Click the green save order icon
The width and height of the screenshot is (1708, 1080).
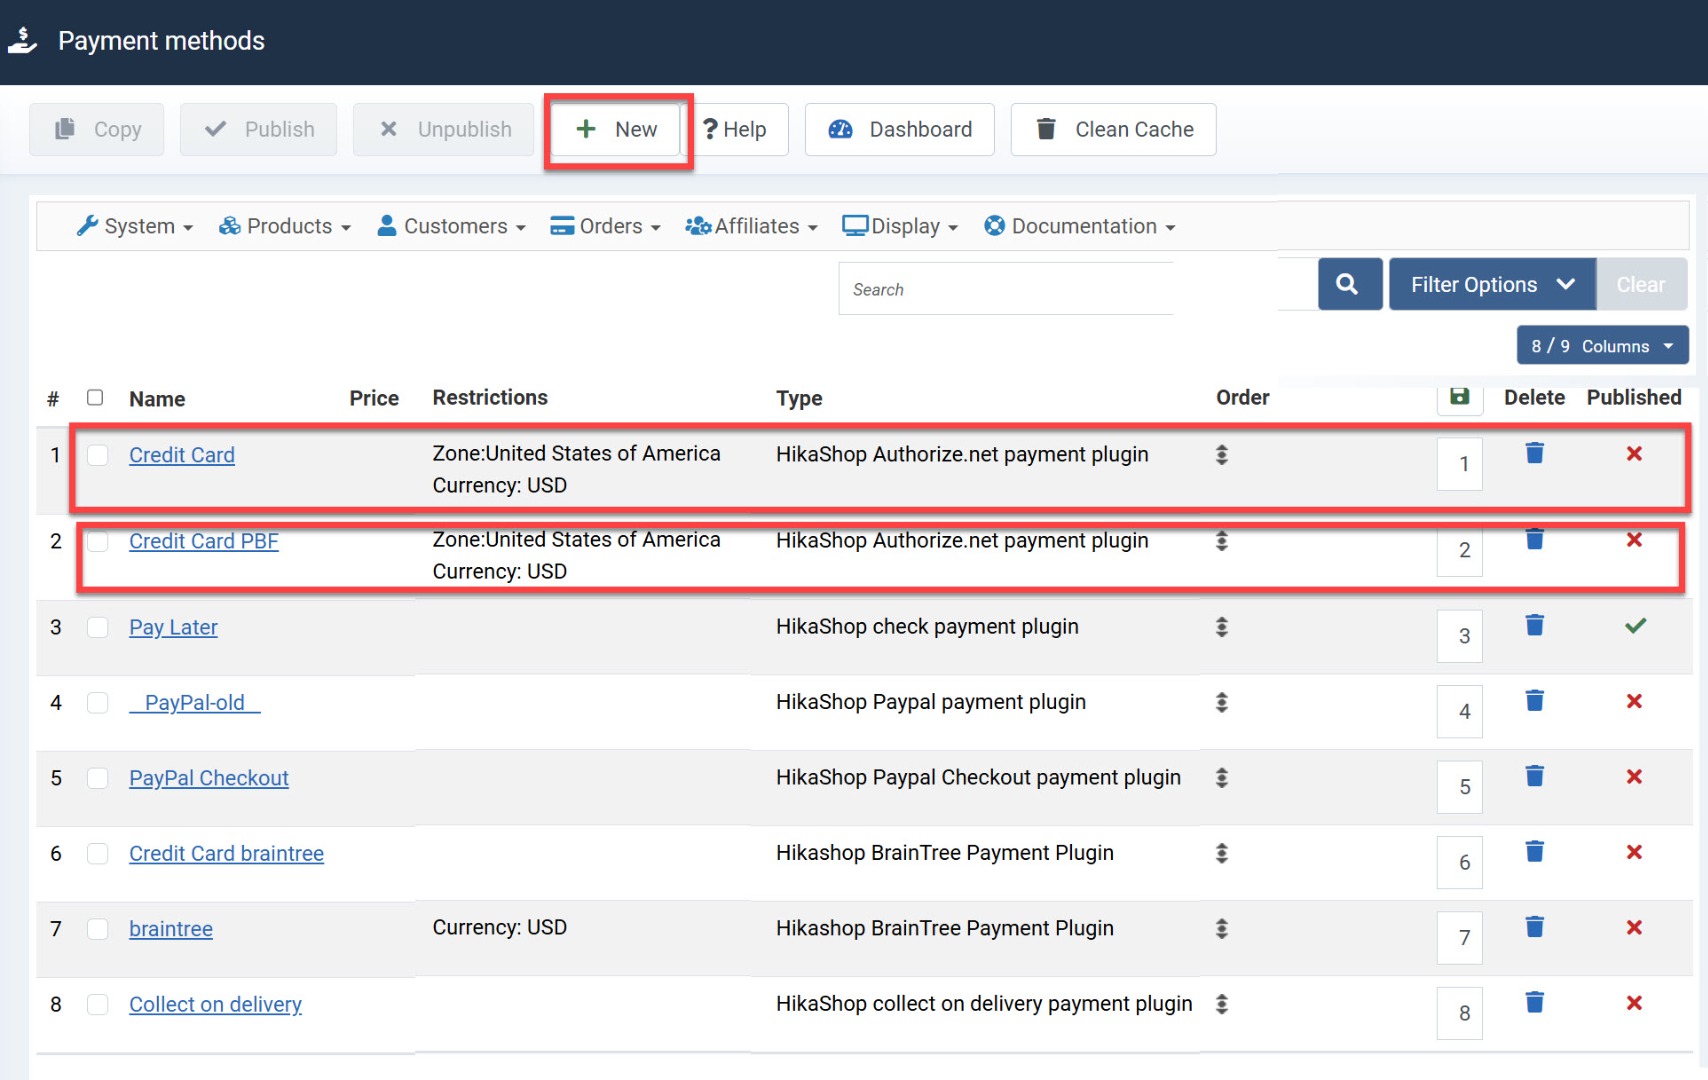[x=1459, y=397]
